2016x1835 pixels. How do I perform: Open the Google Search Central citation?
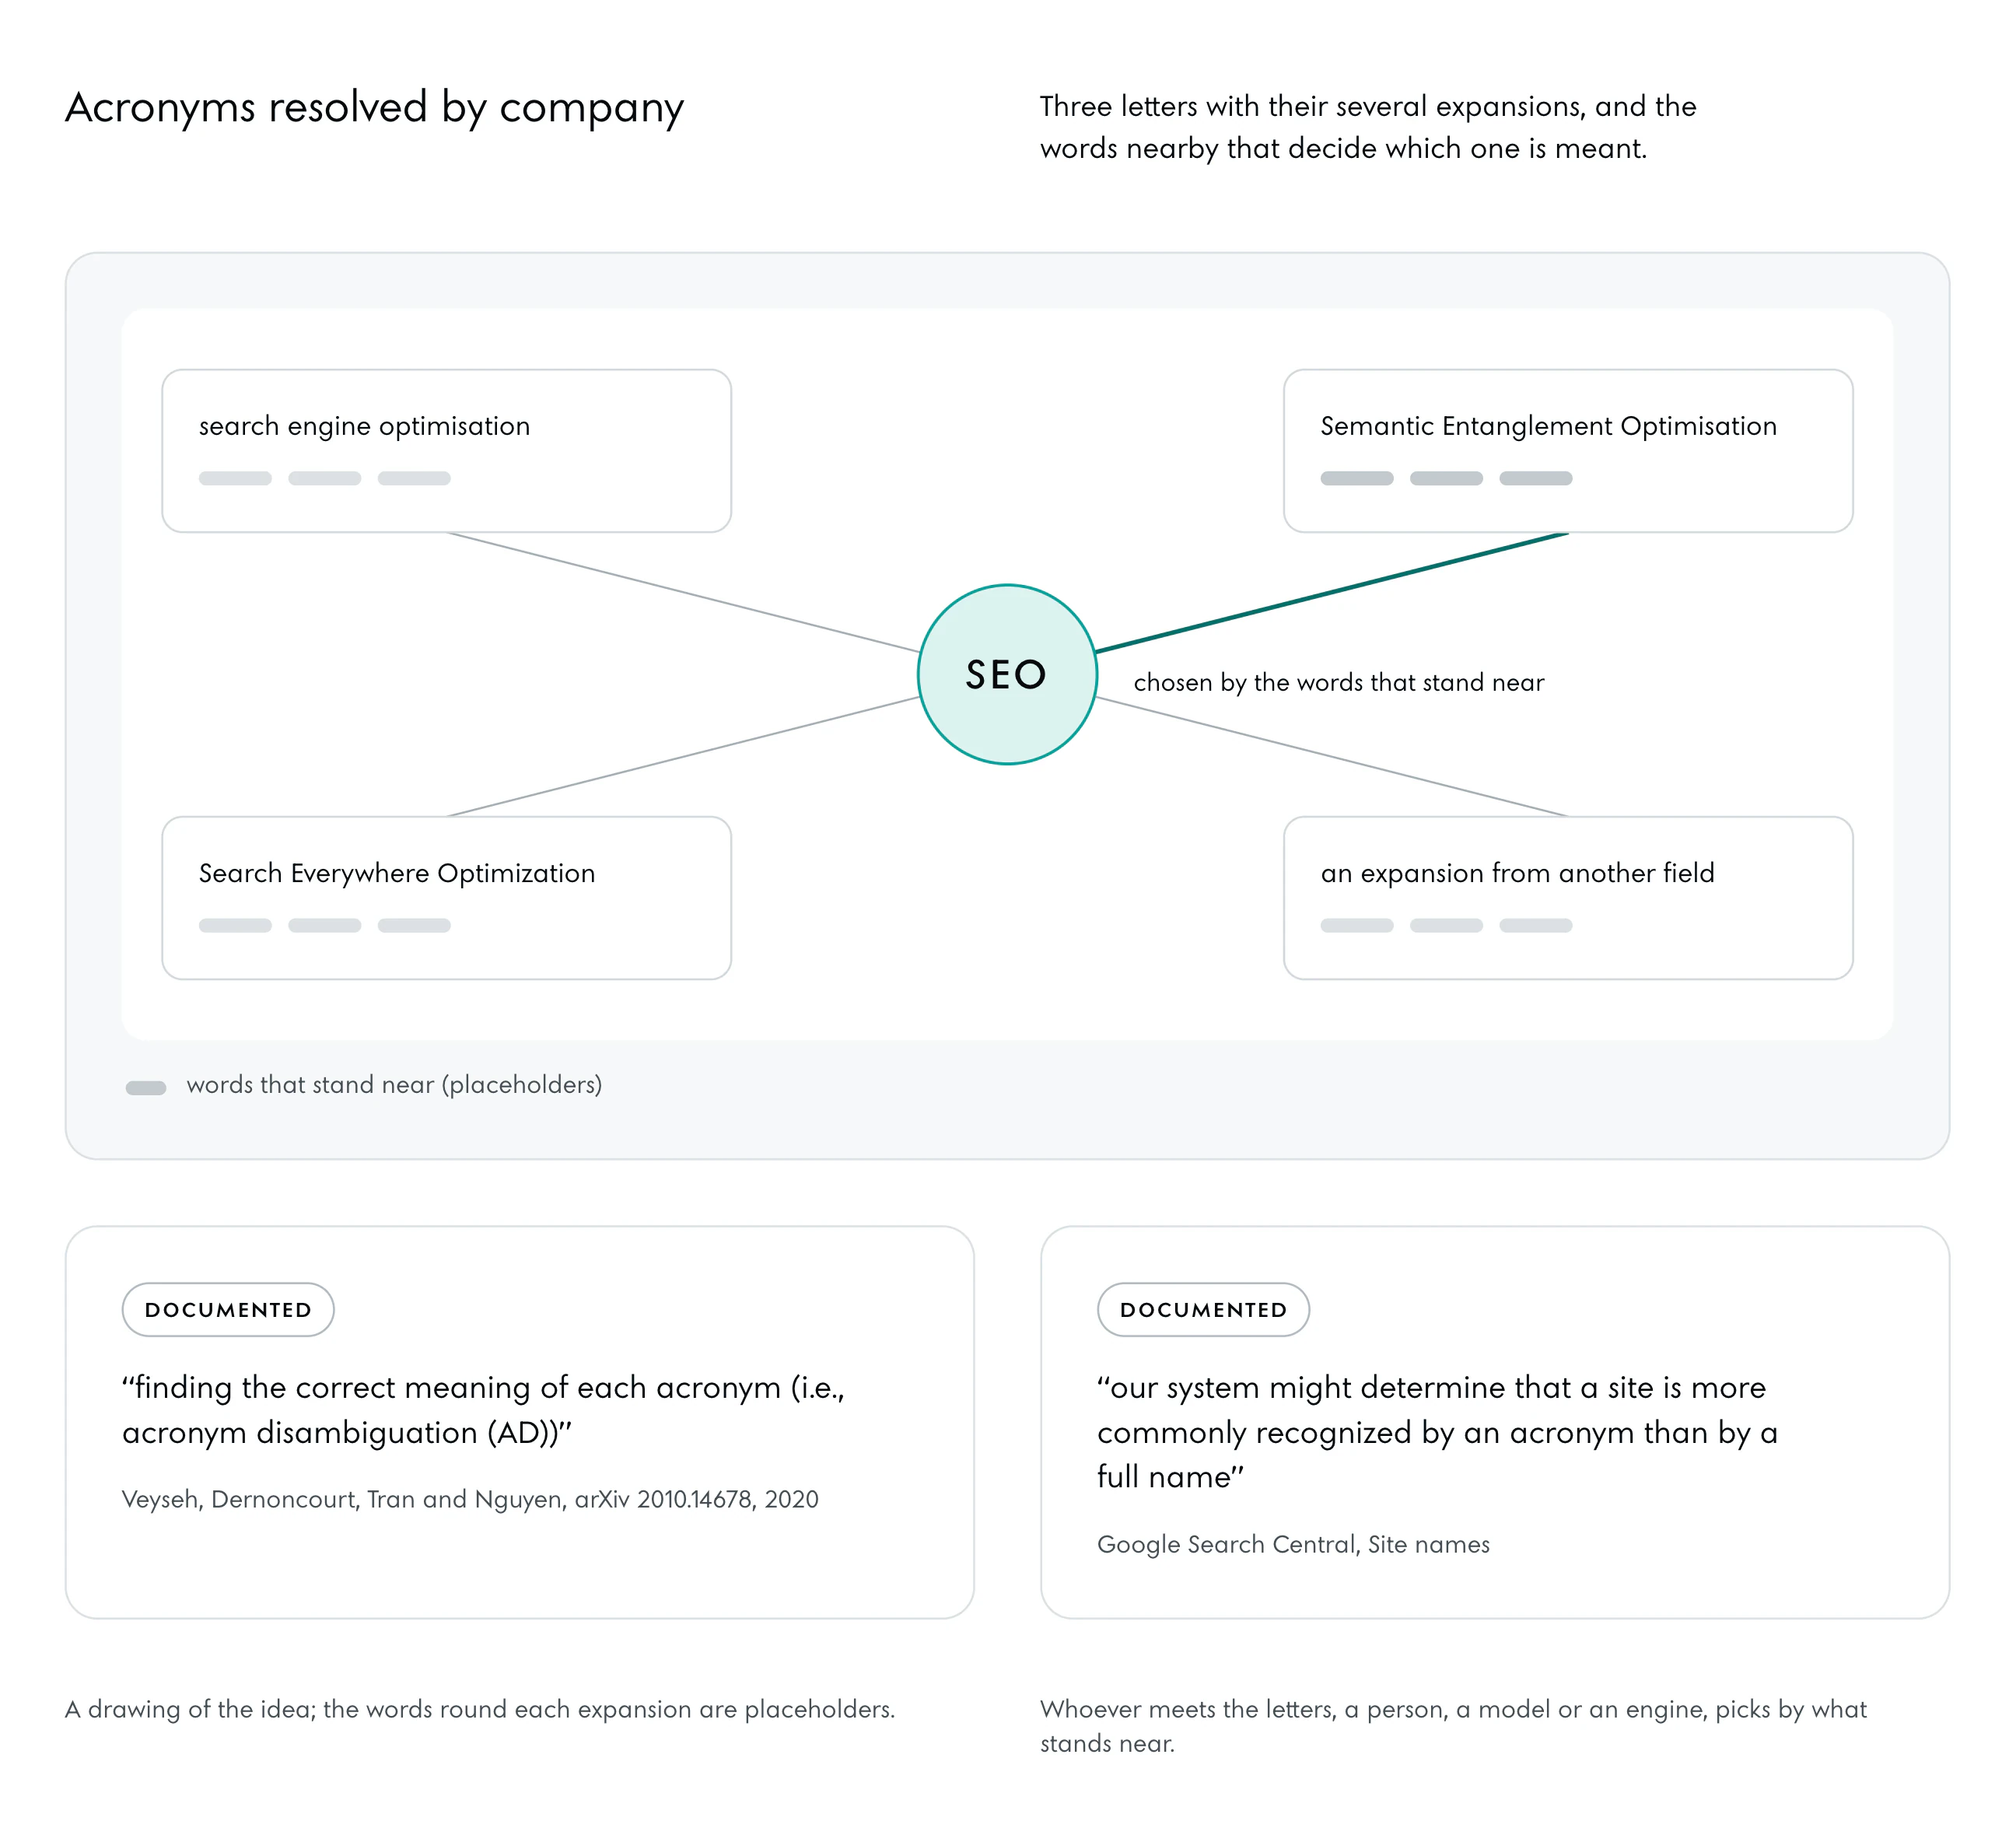click(1293, 1544)
